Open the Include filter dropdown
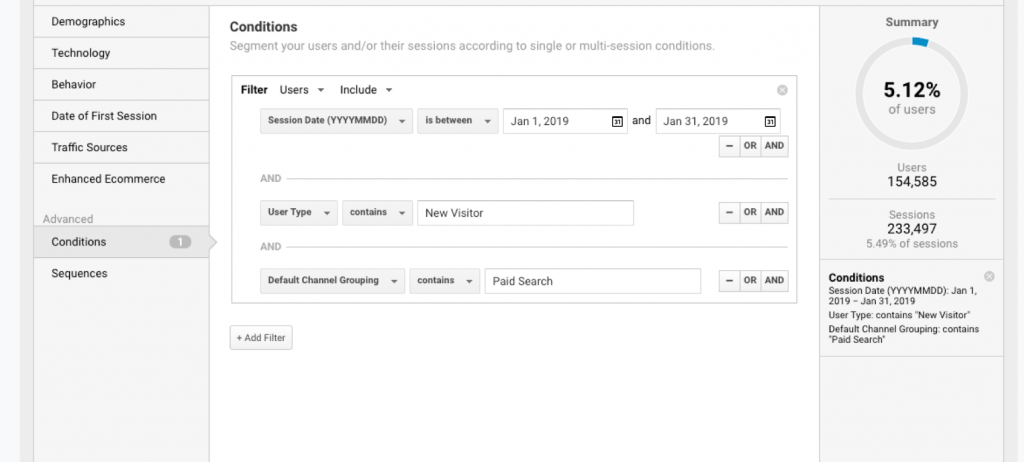The image size is (1024, 462). [366, 90]
